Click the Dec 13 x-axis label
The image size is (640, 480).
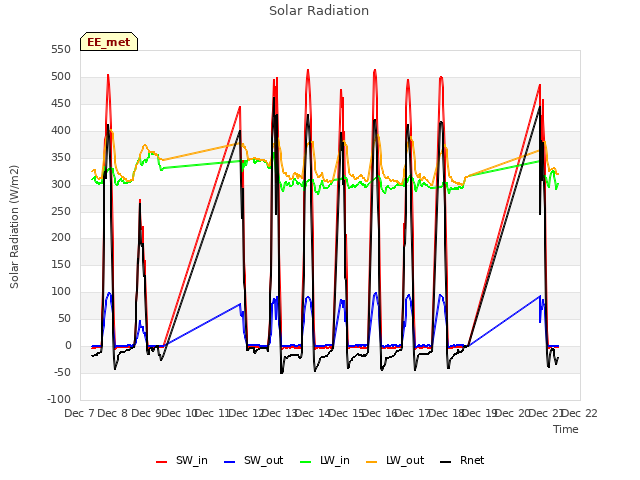[x=278, y=413]
